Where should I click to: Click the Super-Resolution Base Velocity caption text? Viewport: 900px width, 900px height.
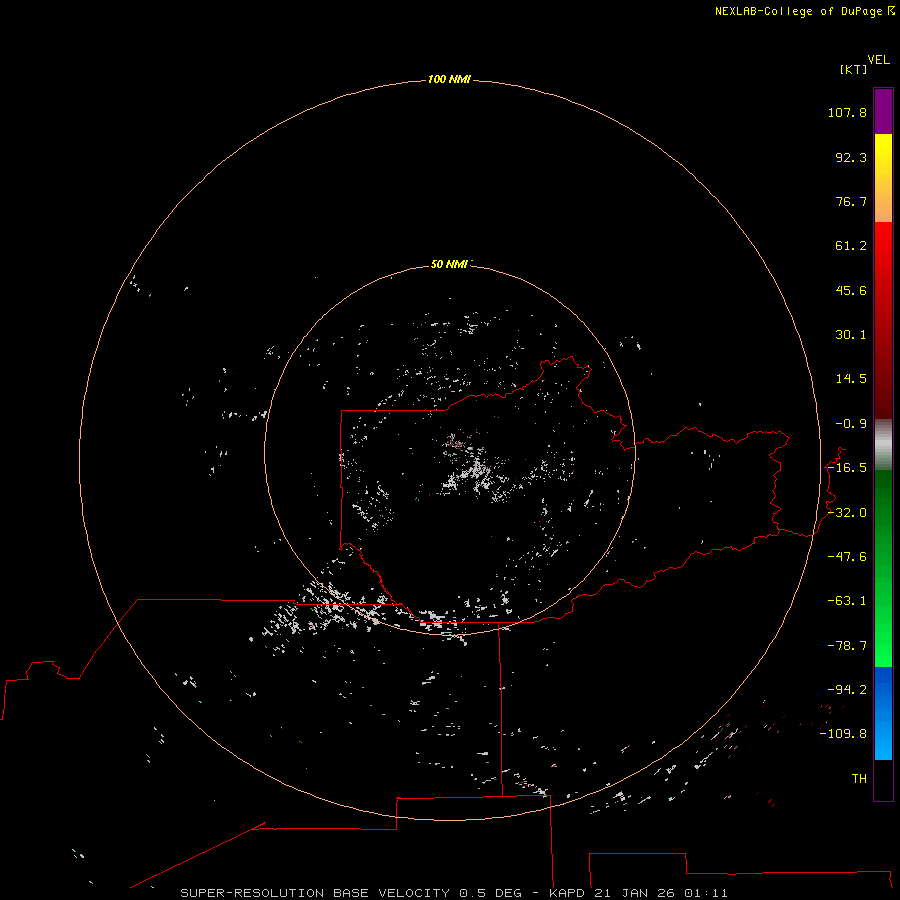click(453, 893)
